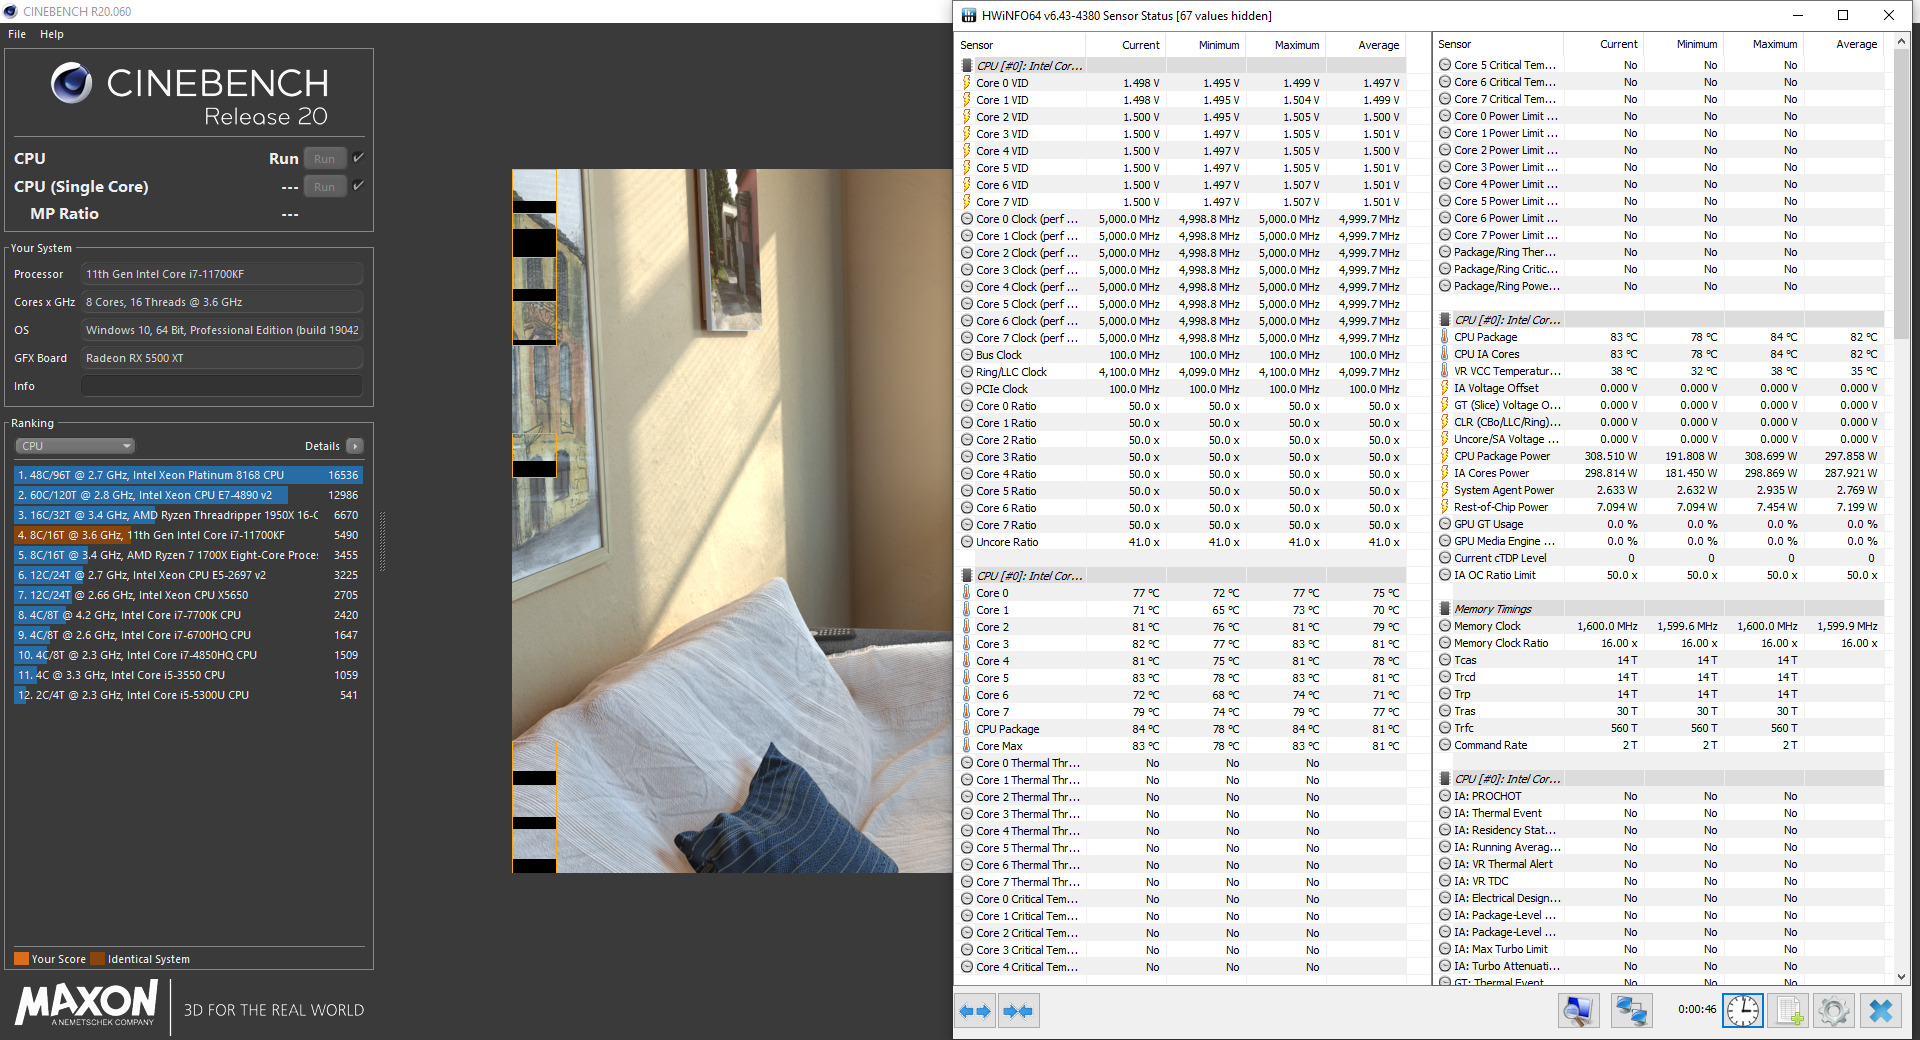Click the Sensor column header in left pane
The image size is (1920, 1040).
click(x=1021, y=45)
